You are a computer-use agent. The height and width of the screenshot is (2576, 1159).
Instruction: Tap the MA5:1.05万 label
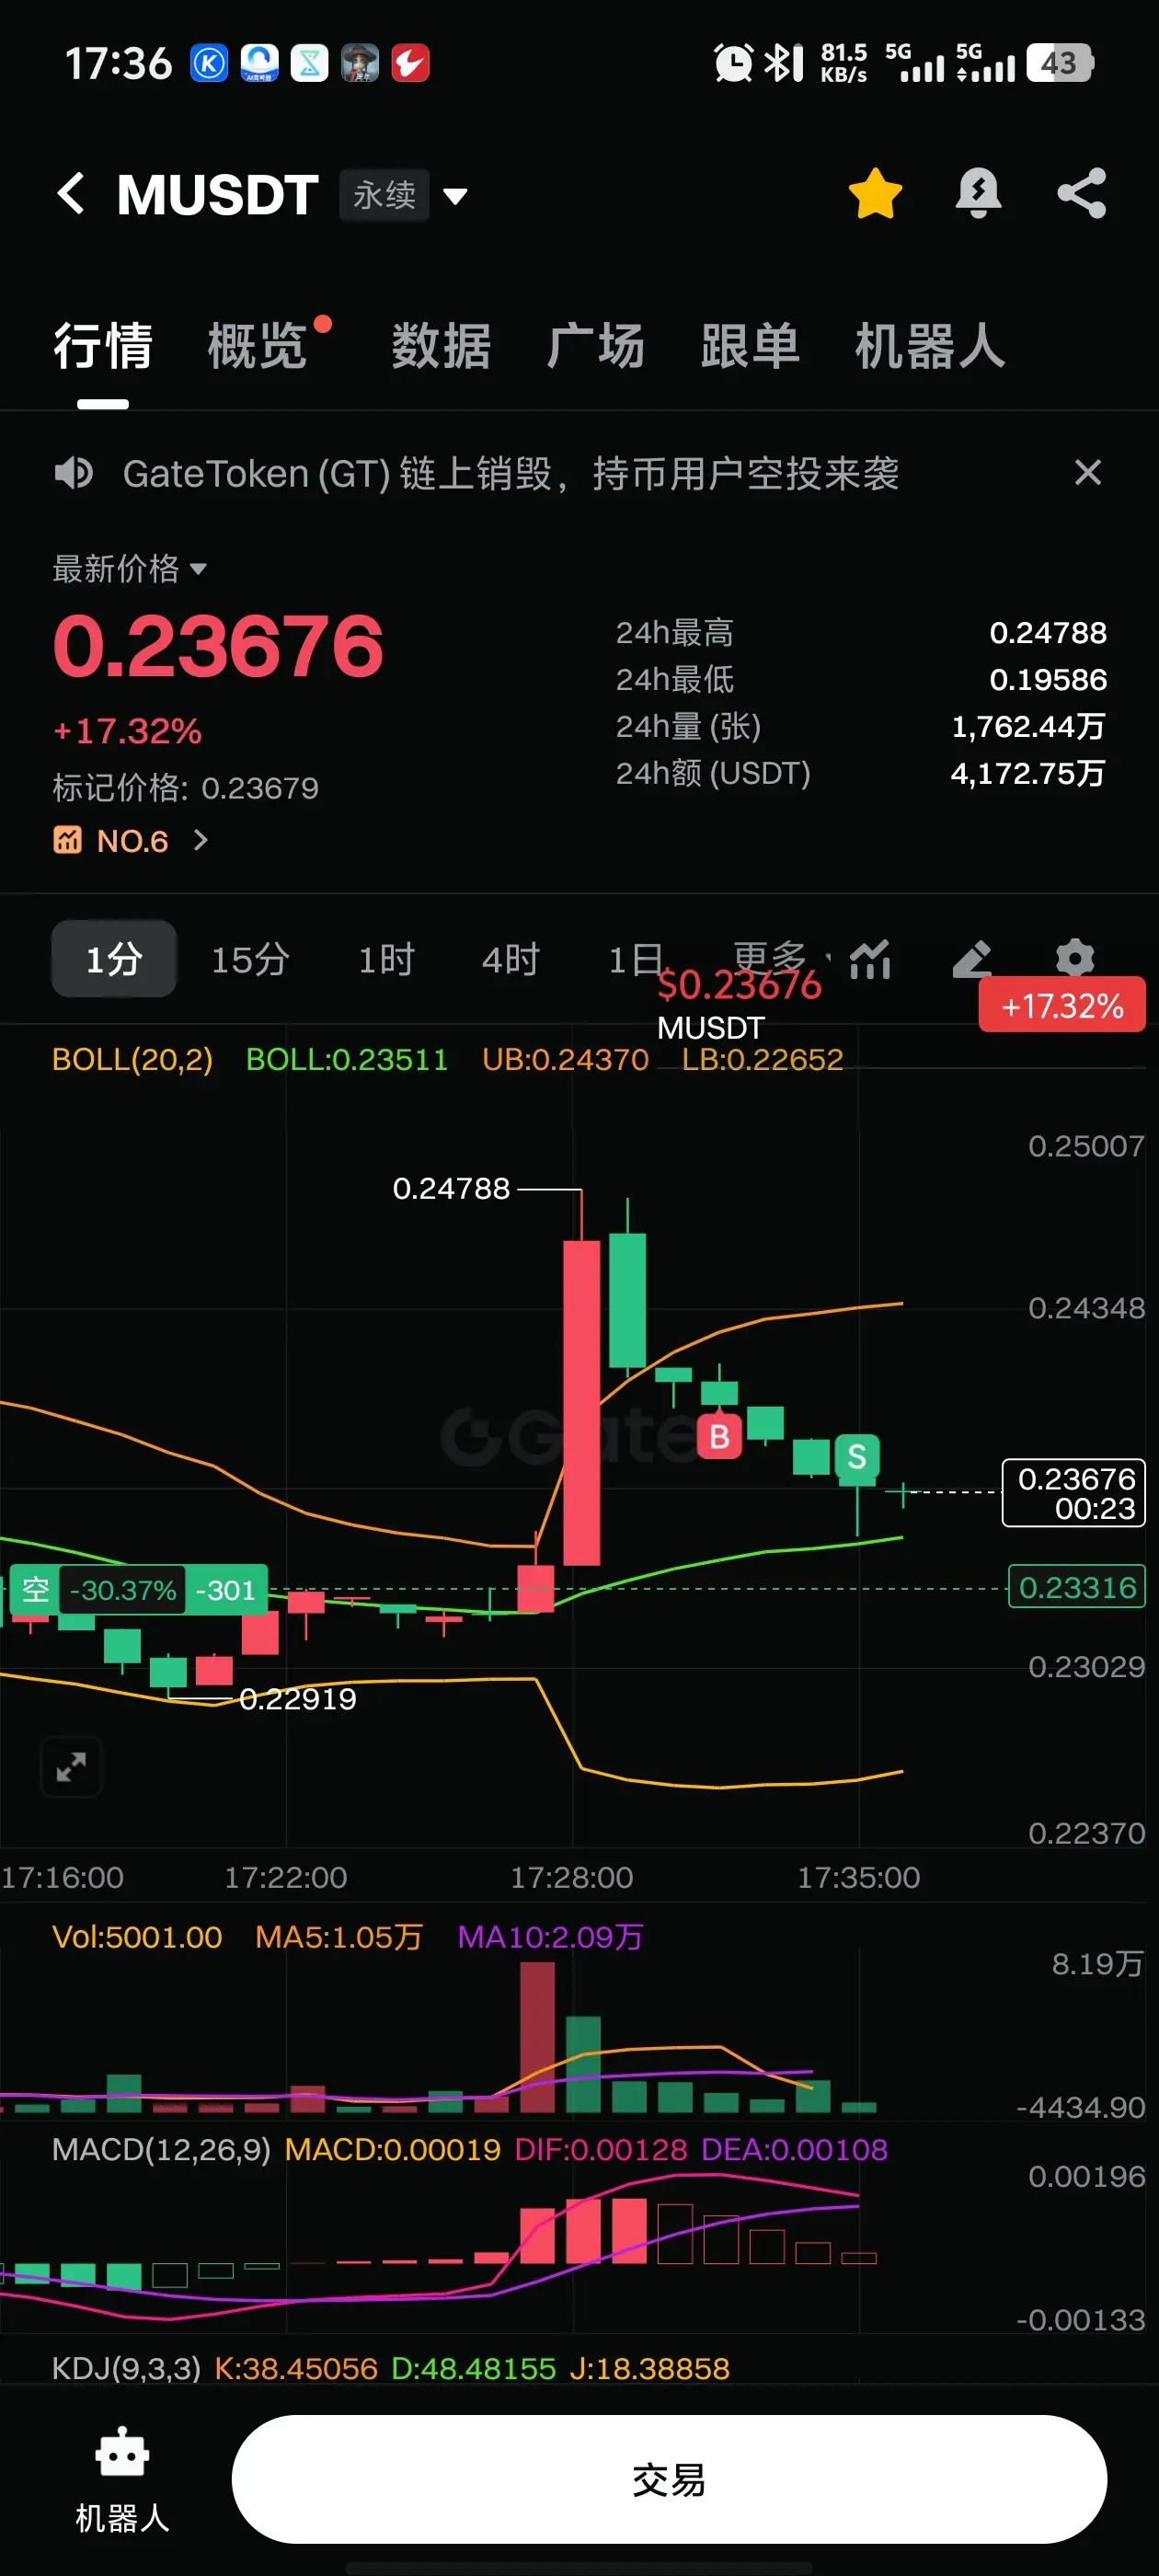click(339, 1937)
